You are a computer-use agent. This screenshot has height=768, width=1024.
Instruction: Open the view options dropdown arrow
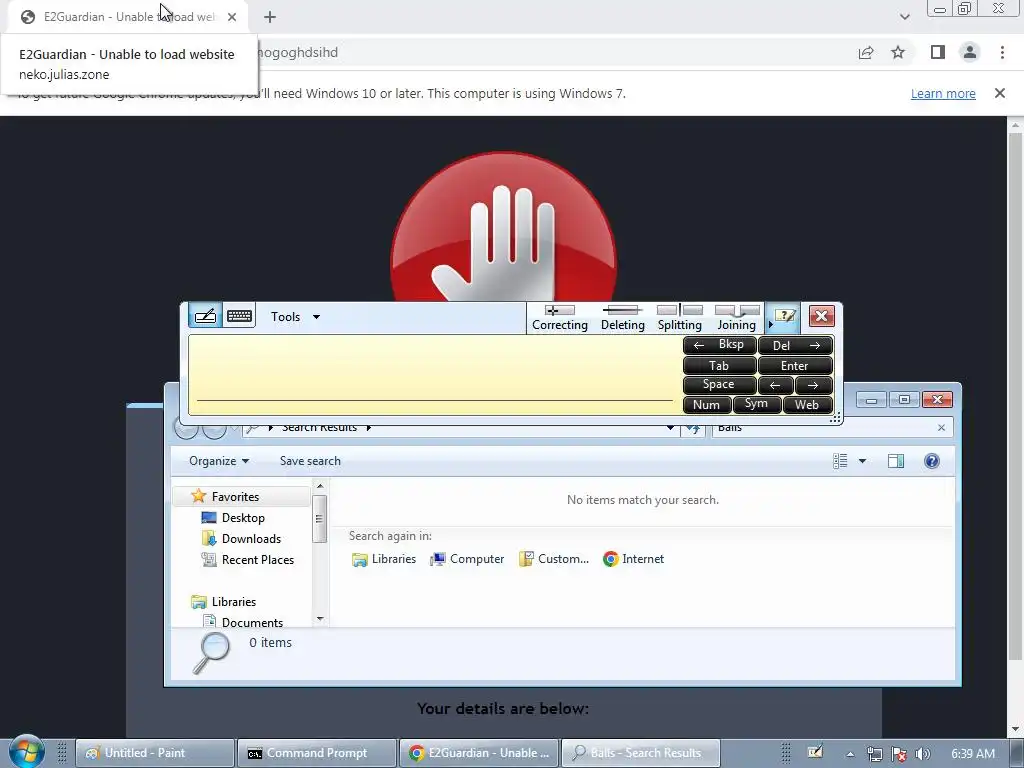[x=862, y=461]
